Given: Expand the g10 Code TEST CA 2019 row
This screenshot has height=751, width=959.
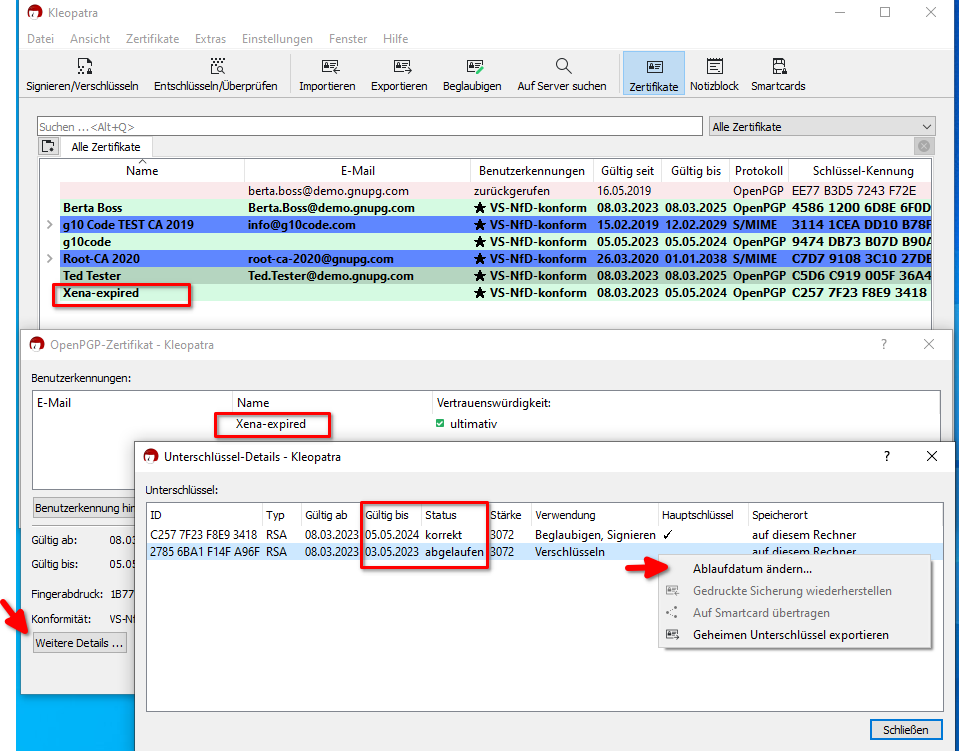Looking at the screenshot, I should click(49, 225).
